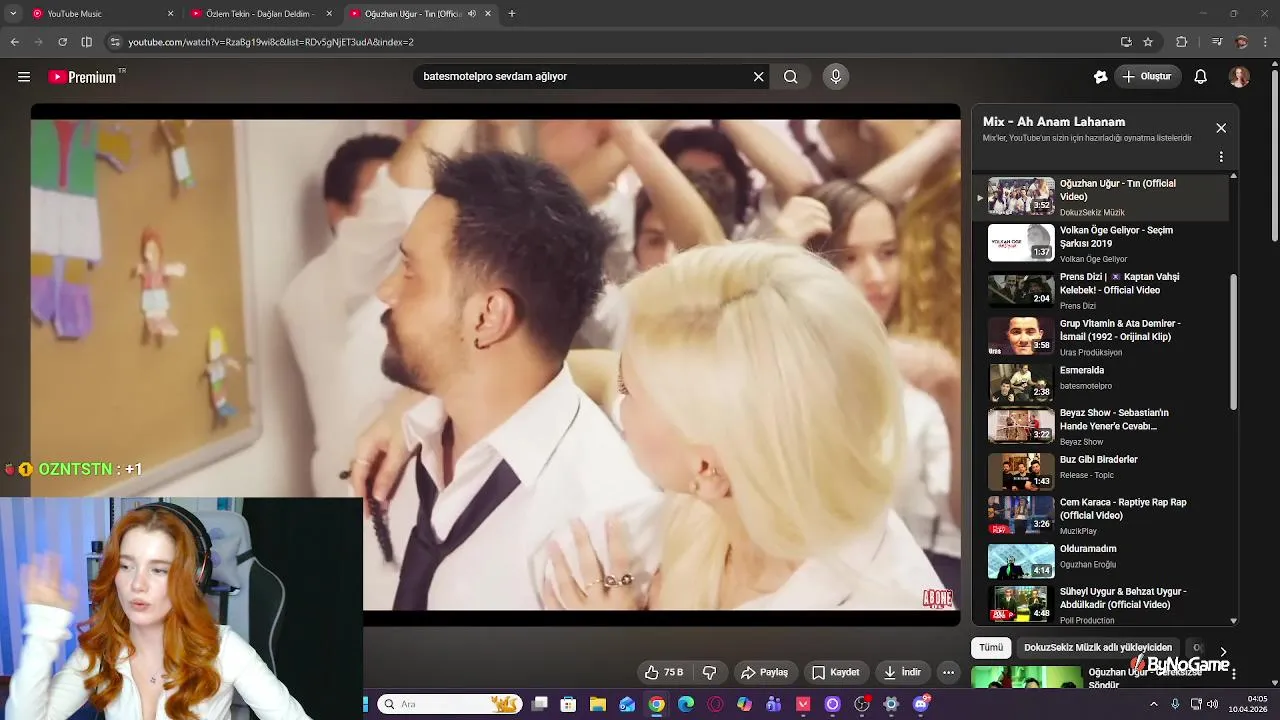Select DokuzSekiz Müzik adlı yükleyiciden chip

pyautogui.click(x=1097, y=648)
